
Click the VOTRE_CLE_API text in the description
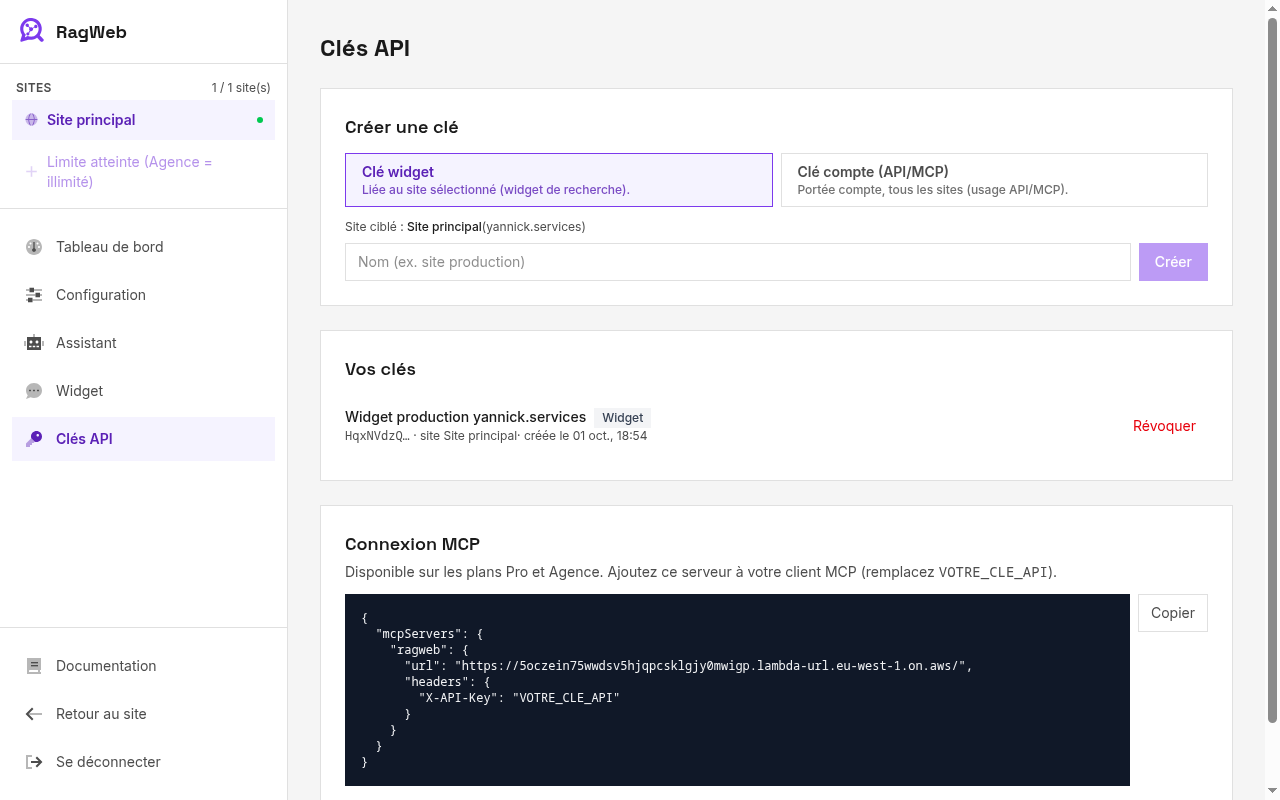click(995, 573)
